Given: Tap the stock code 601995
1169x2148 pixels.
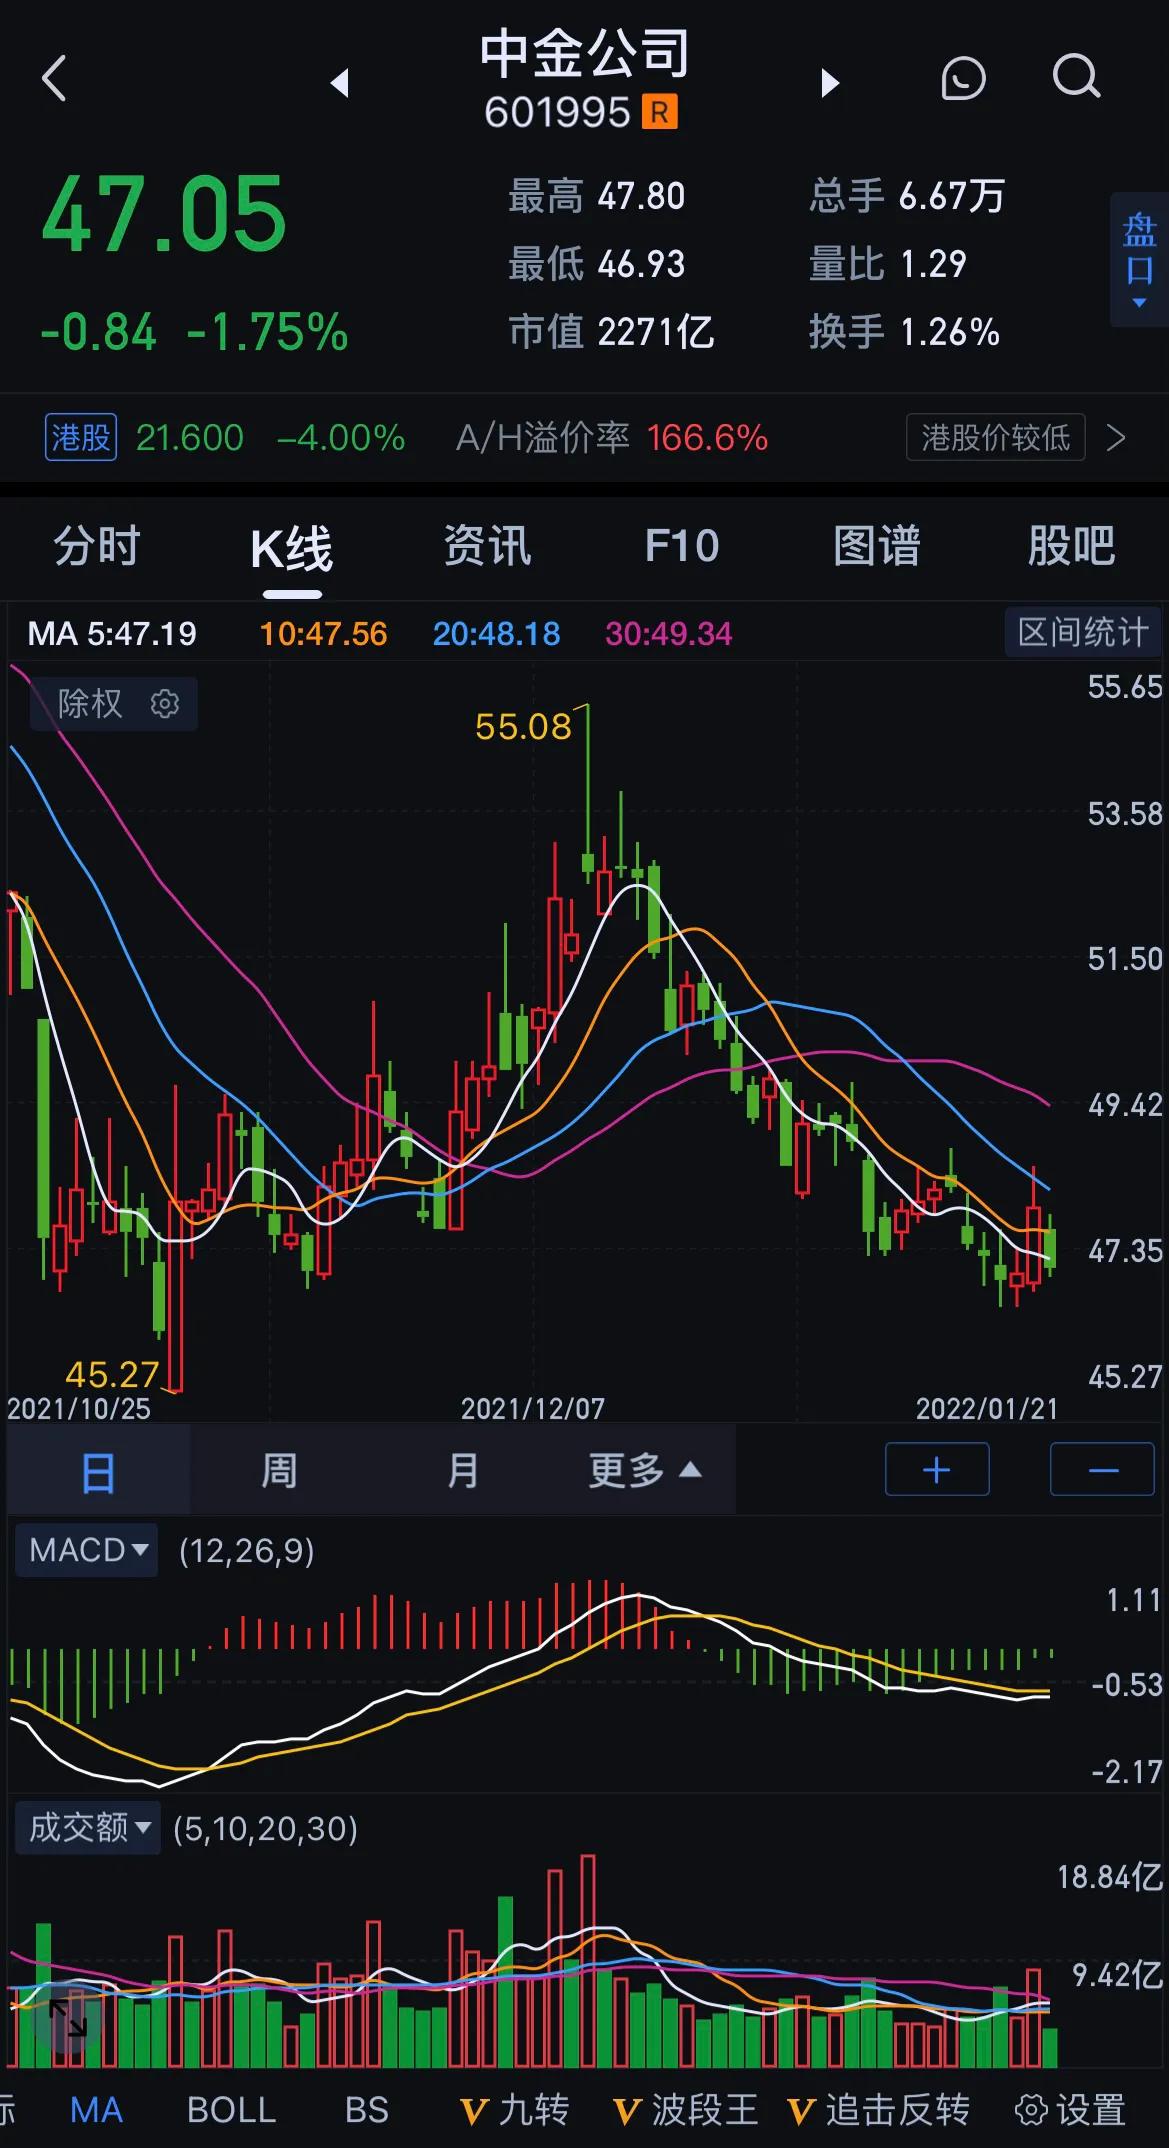Looking at the screenshot, I should tap(557, 112).
